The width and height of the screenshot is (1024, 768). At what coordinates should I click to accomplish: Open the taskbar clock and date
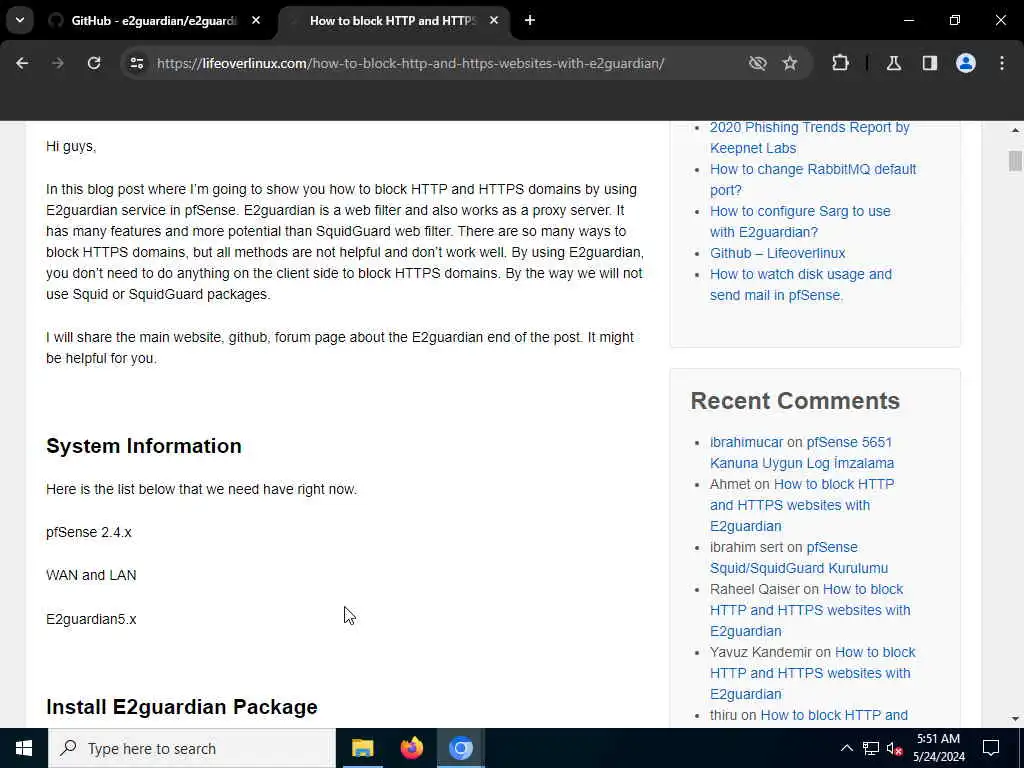tap(939, 748)
